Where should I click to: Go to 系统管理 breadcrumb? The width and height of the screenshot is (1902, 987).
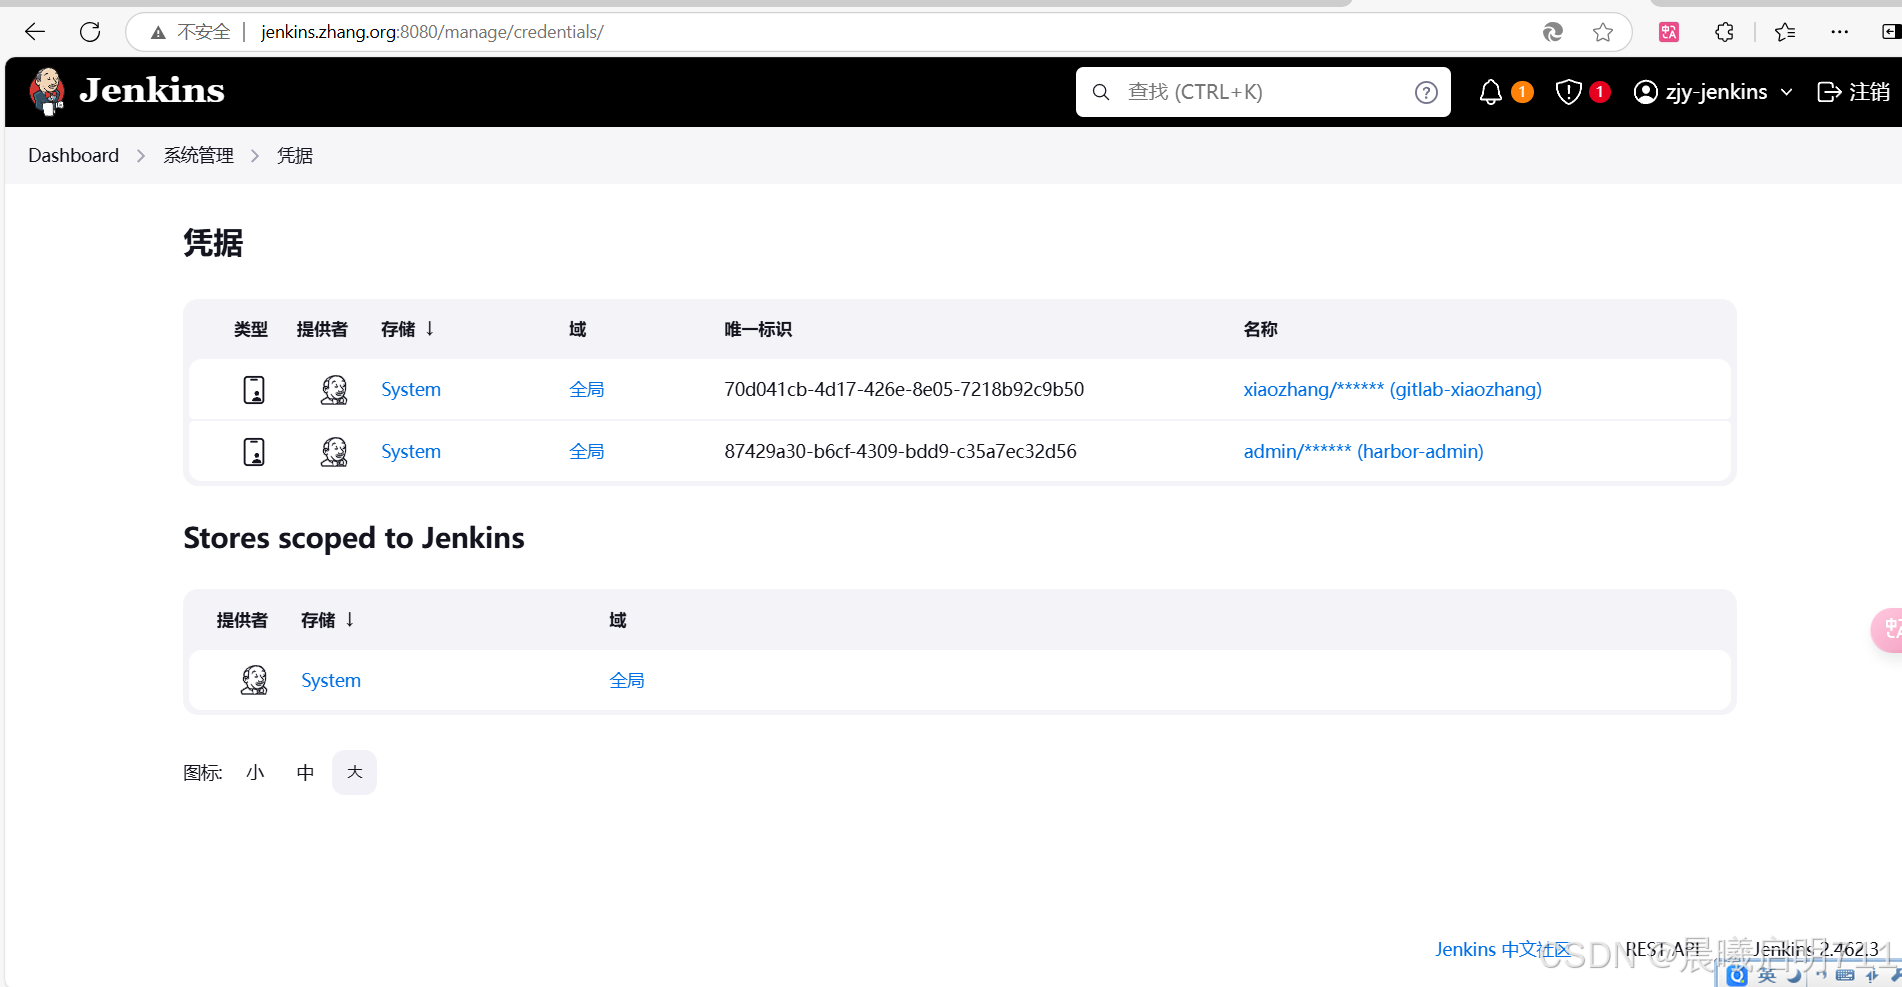pyautogui.click(x=198, y=156)
